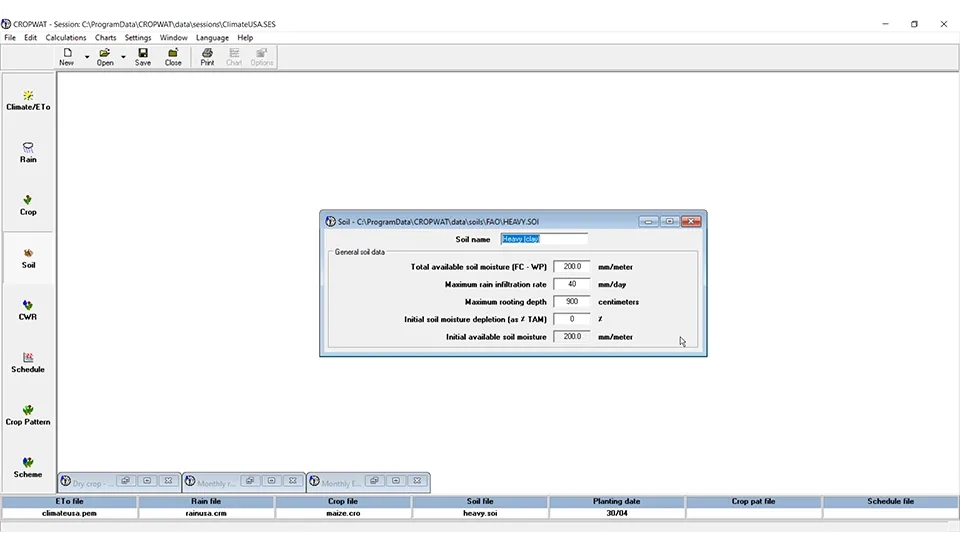
Task: Open the Language menu
Action: coord(212,38)
